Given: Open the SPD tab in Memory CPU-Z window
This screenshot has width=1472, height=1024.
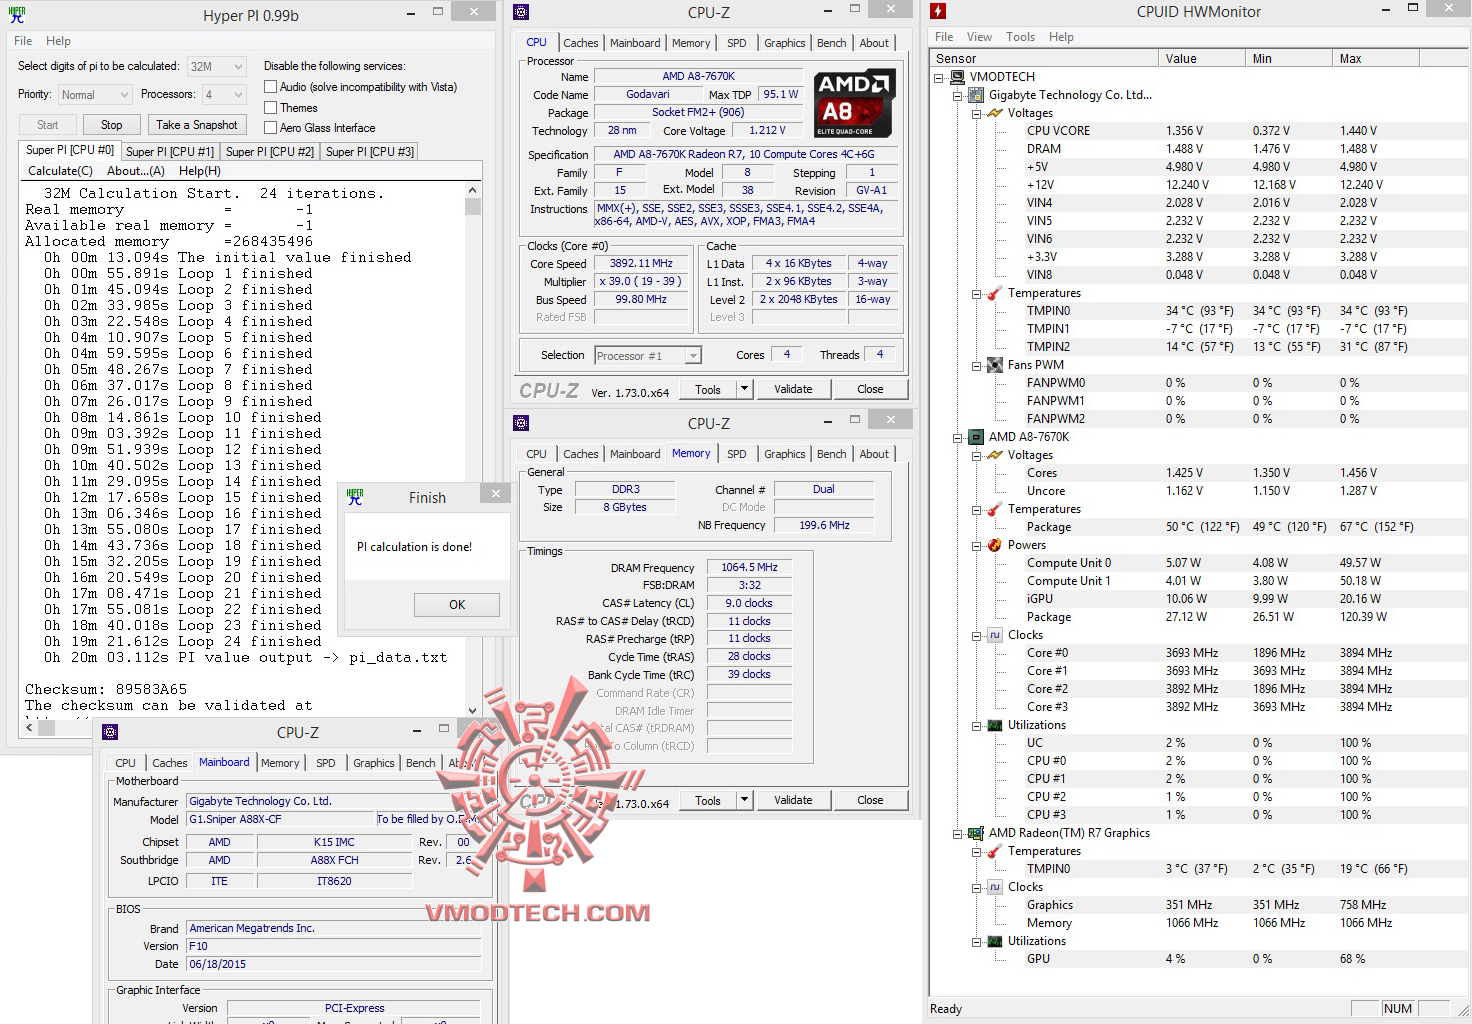Looking at the screenshot, I should (736, 454).
